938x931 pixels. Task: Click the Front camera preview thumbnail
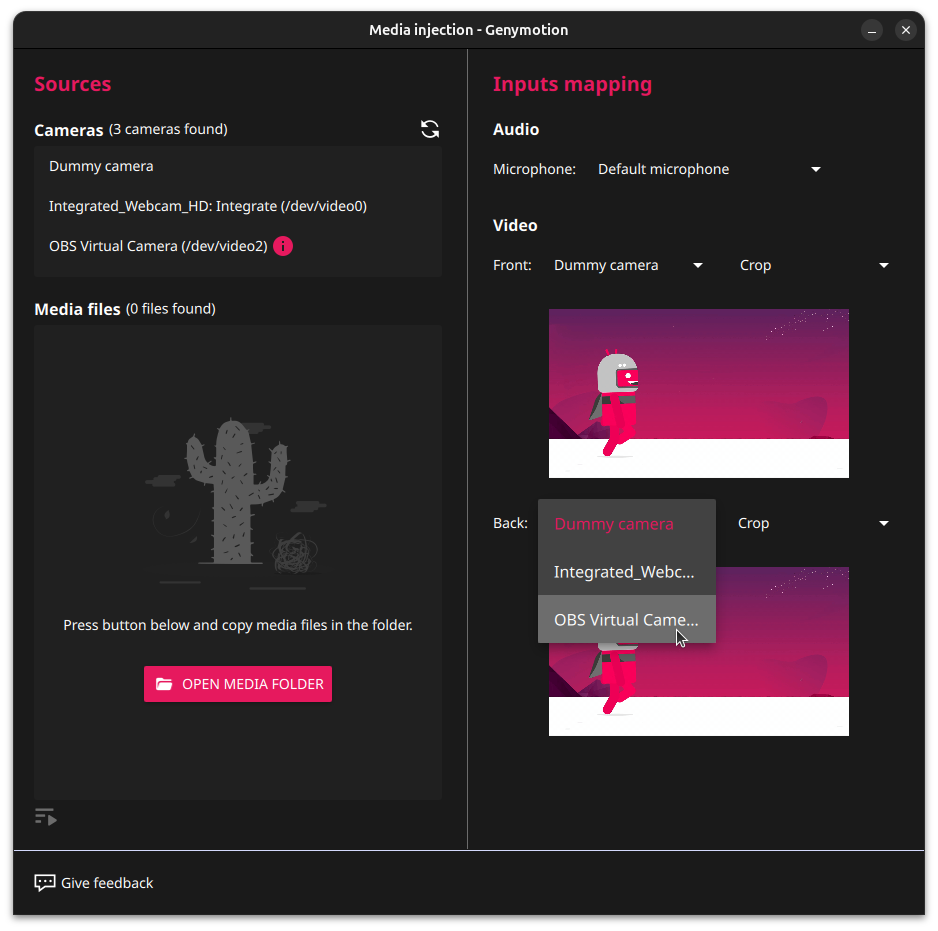tap(699, 393)
